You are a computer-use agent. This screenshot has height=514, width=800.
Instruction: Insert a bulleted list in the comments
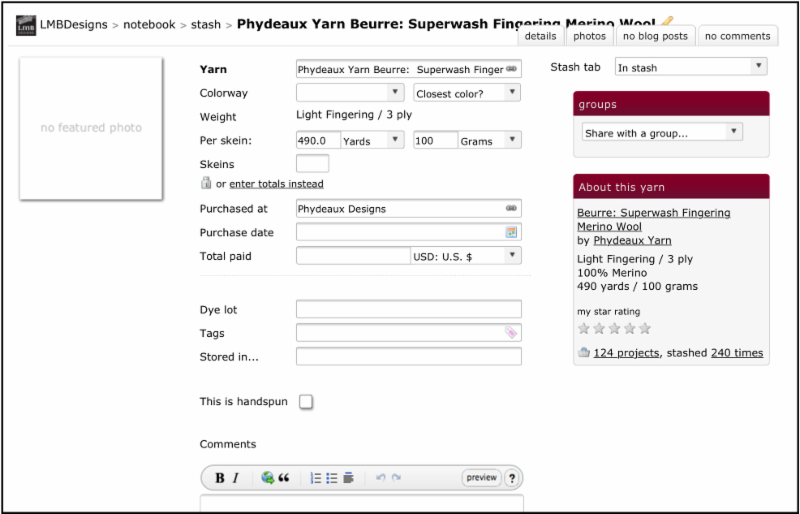pyautogui.click(x=332, y=478)
